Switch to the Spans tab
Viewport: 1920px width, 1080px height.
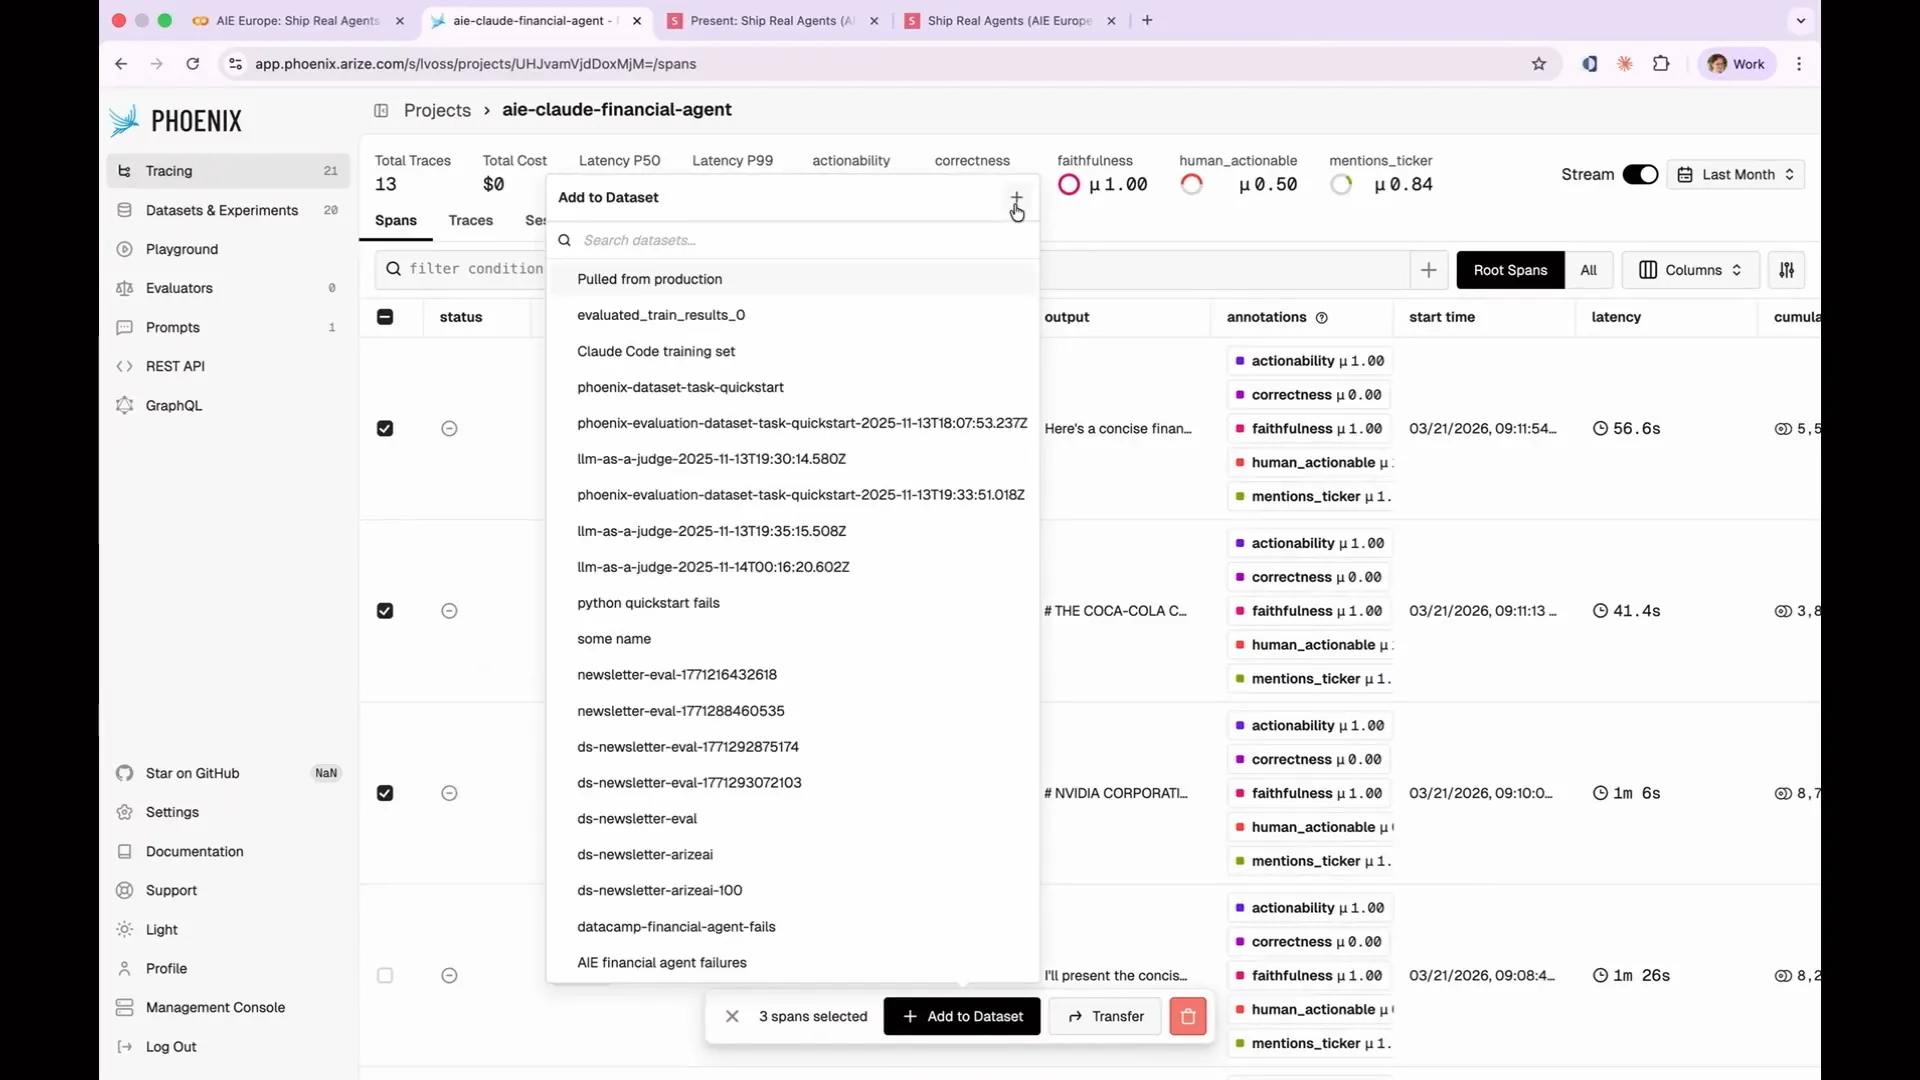coord(396,220)
